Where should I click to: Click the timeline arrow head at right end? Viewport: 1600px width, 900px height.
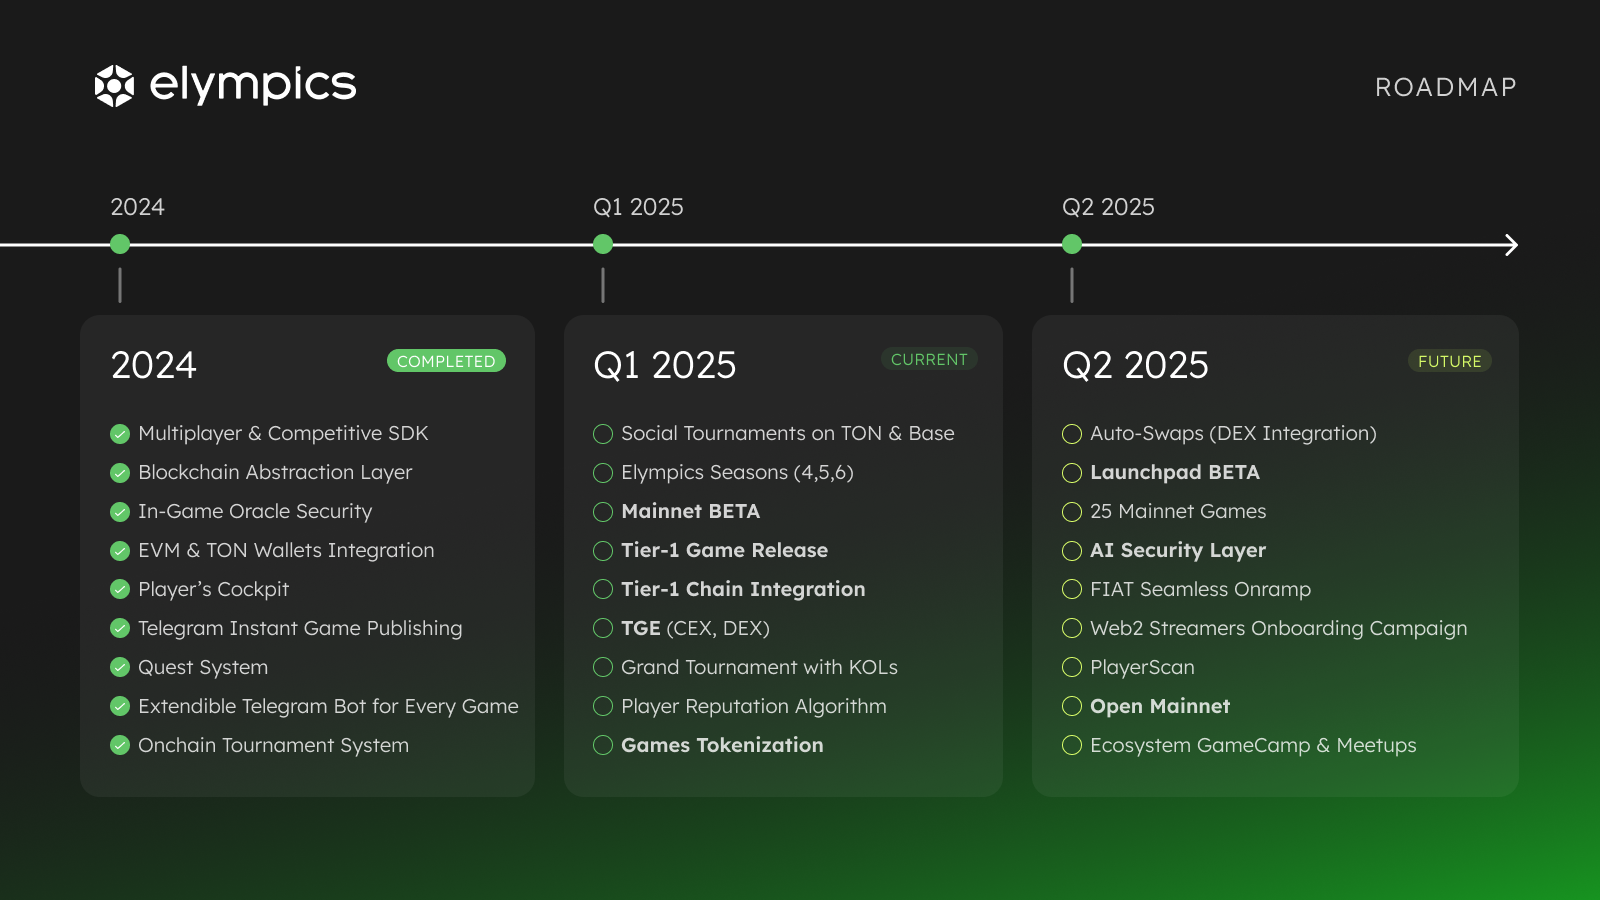click(x=1511, y=245)
